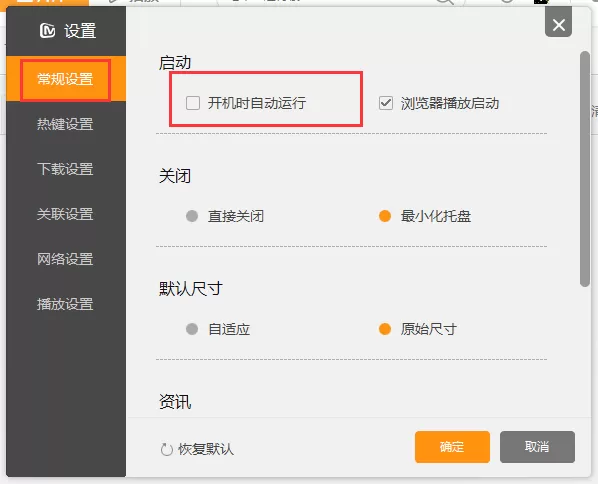This screenshot has width=598, height=484.
Task: Select the 直接关闭 radio option
Action: click(x=192, y=216)
